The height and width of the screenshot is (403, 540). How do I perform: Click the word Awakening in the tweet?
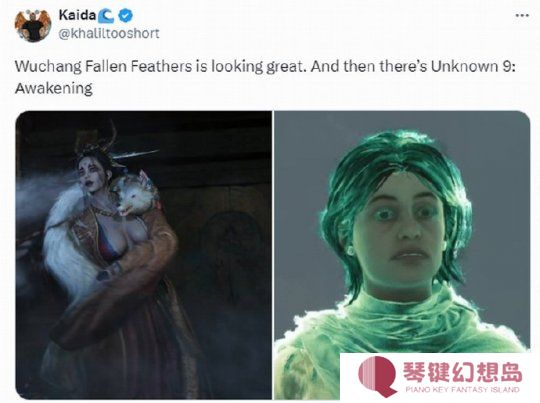[x=54, y=89]
